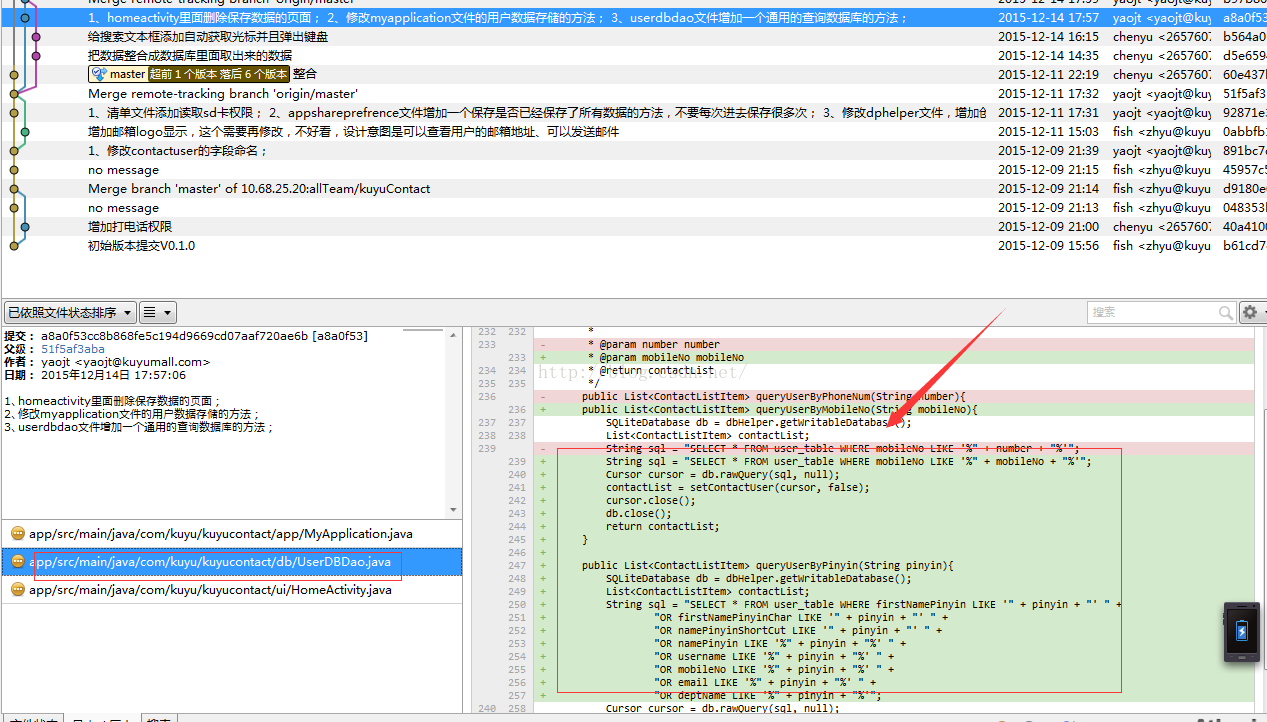The image size is (1267, 722).
Task: Click the commit hash a8a0f53cc8b868fe5c194d9669cd07aaf720ae6b text
Action: pos(175,336)
